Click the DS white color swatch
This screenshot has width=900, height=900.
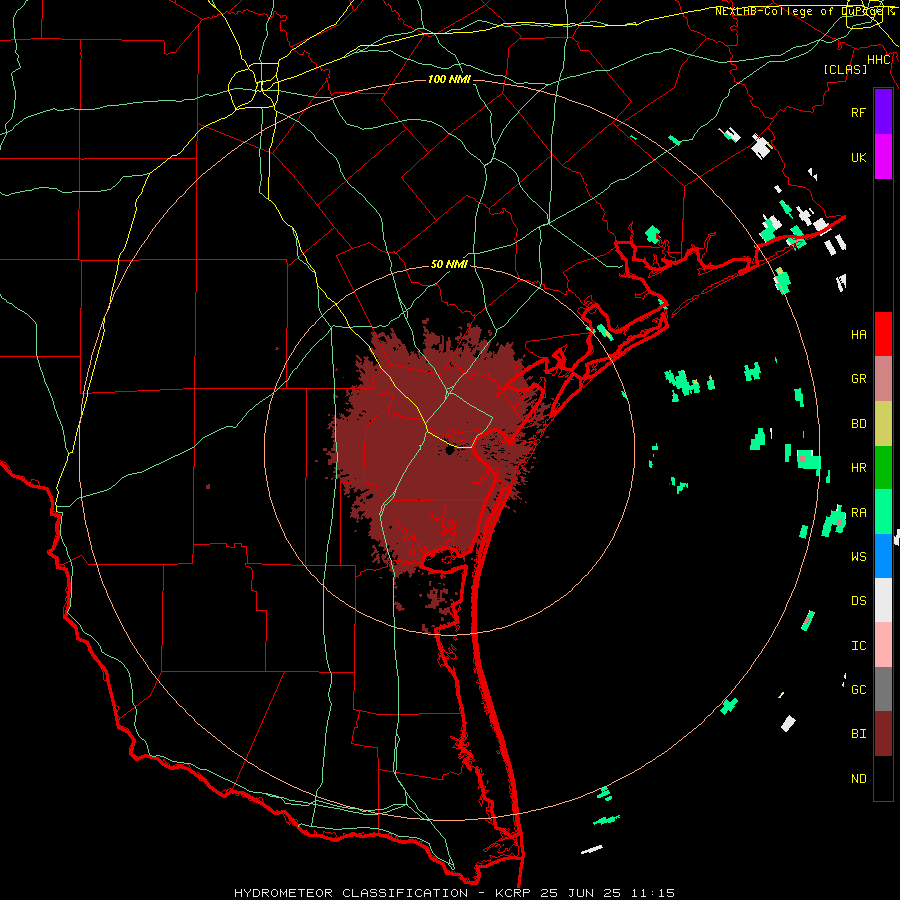tap(883, 600)
